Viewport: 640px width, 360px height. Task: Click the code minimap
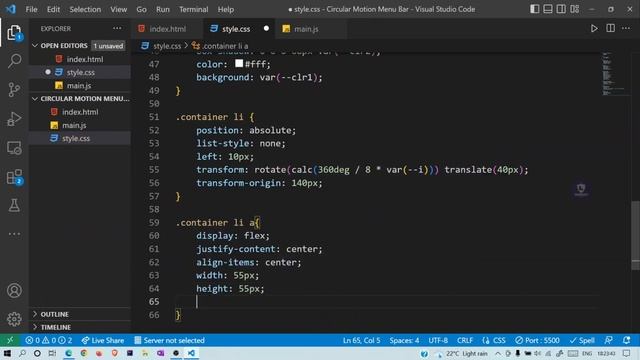coord(616,73)
